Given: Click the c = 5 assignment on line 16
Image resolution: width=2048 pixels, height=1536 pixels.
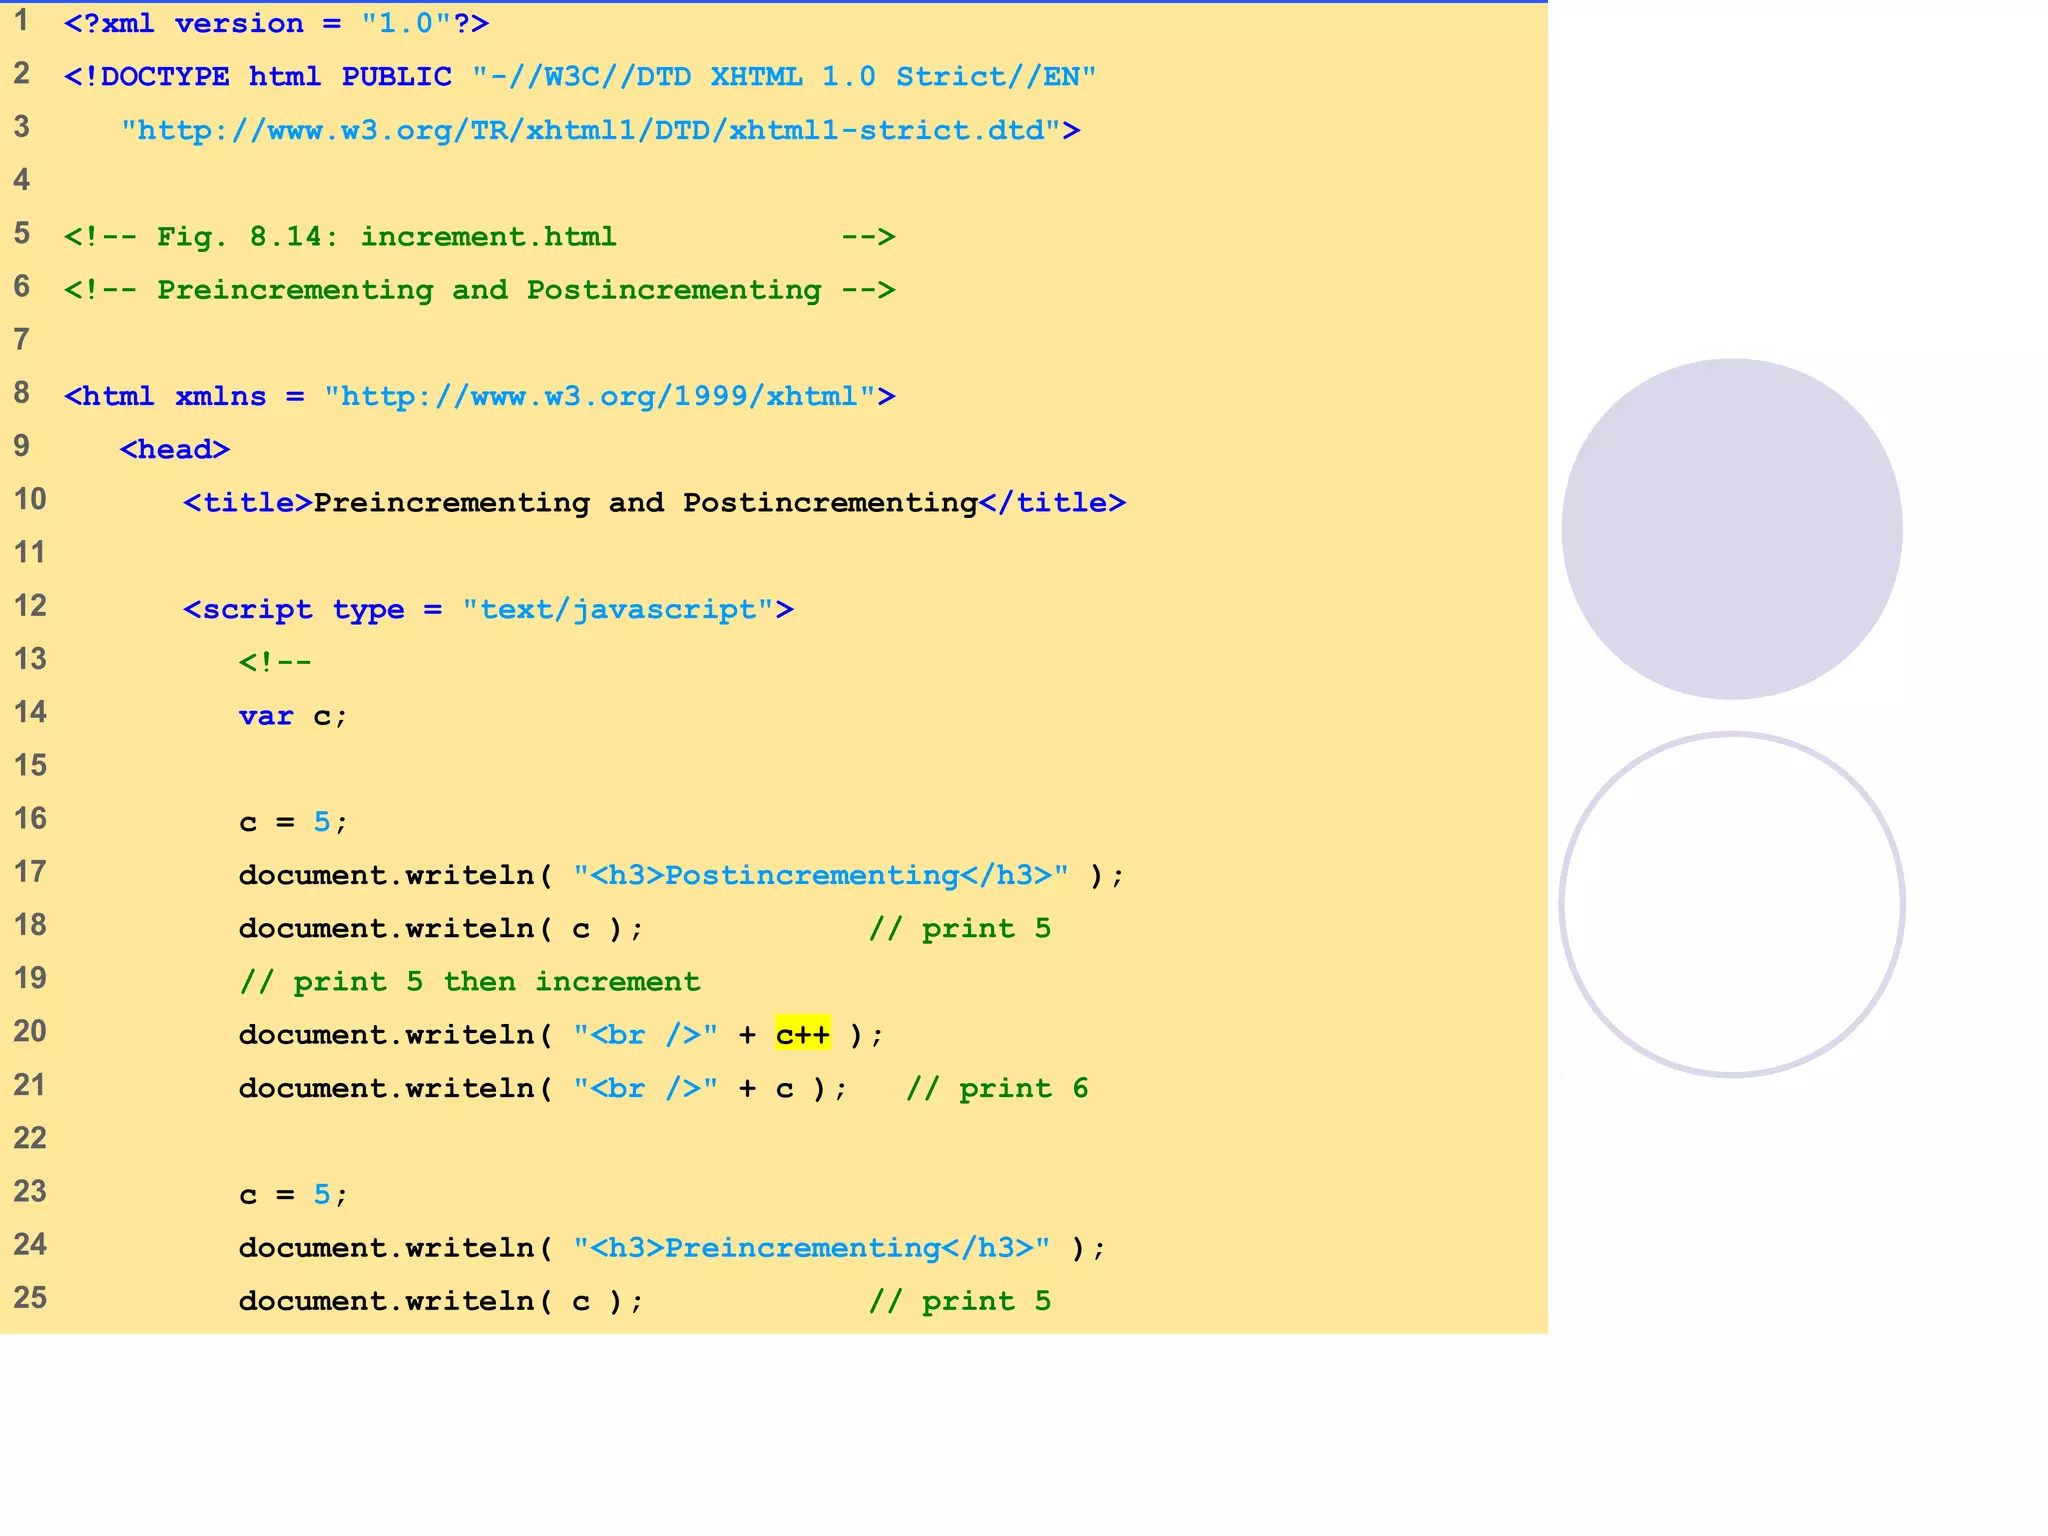Looking at the screenshot, I should (x=292, y=822).
